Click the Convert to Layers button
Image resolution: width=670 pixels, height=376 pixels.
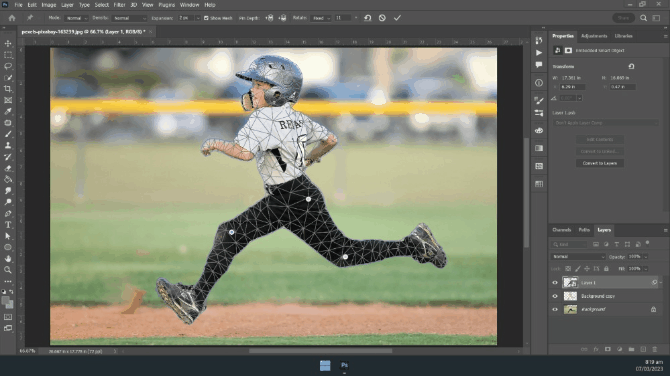coord(599,163)
